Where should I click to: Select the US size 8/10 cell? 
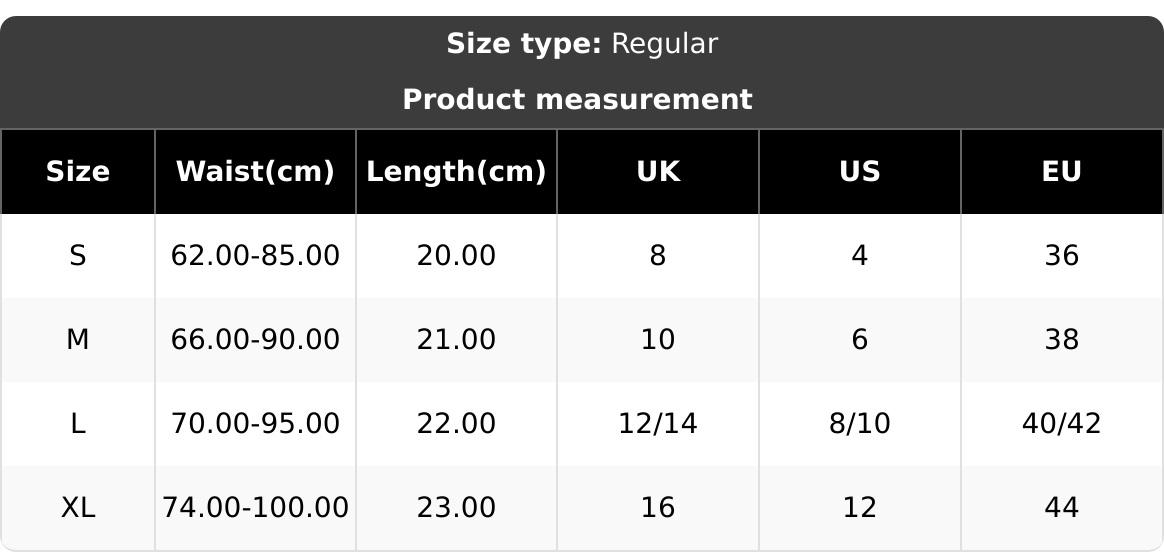(x=860, y=424)
